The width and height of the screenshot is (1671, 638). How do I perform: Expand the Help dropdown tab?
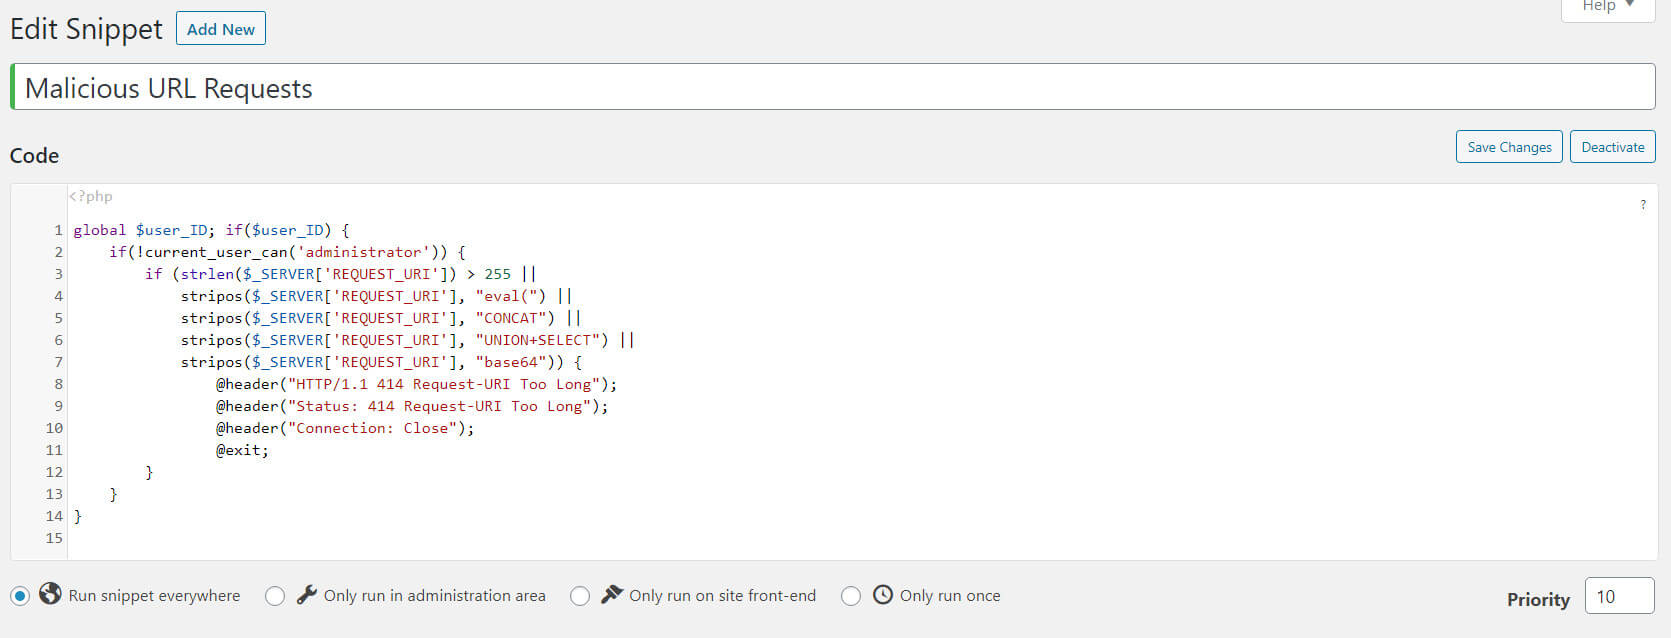pos(1607,7)
